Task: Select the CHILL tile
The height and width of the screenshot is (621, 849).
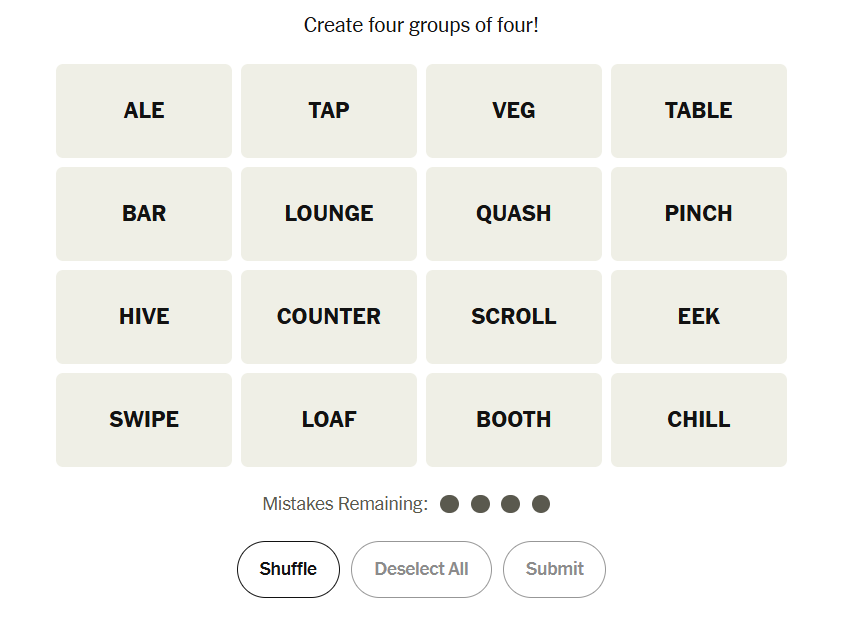Action: pos(699,420)
